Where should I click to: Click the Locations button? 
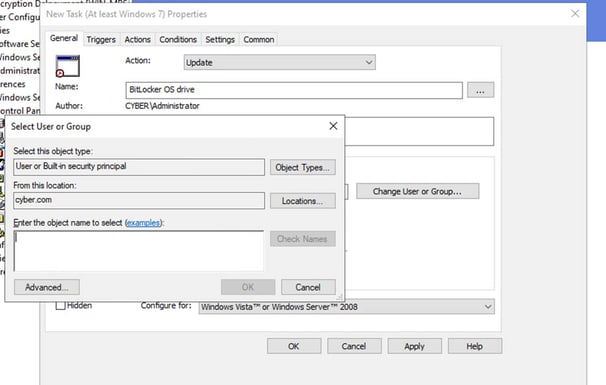(303, 201)
